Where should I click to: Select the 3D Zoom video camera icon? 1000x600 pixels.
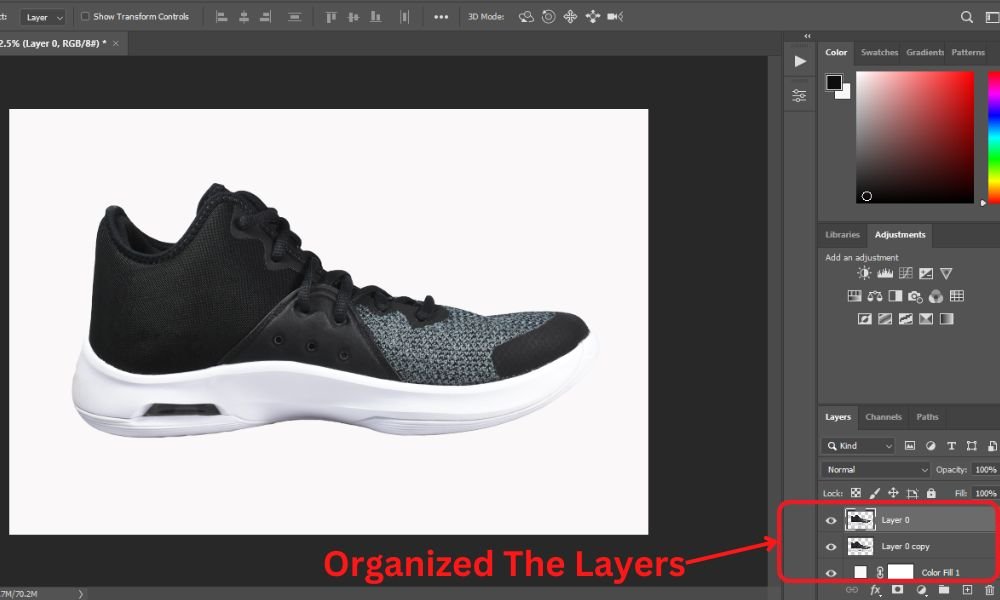click(x=615, y=17)
